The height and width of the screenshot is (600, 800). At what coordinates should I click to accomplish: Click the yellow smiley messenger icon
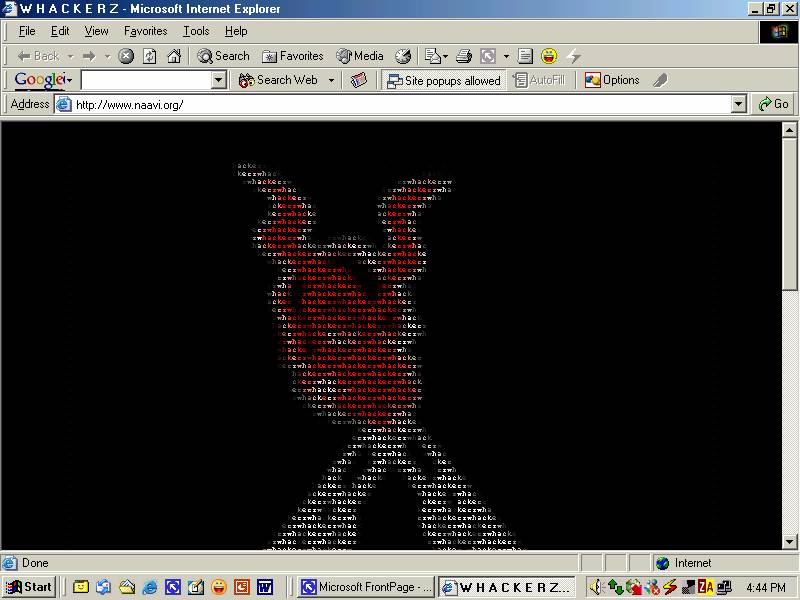(549, 56)
